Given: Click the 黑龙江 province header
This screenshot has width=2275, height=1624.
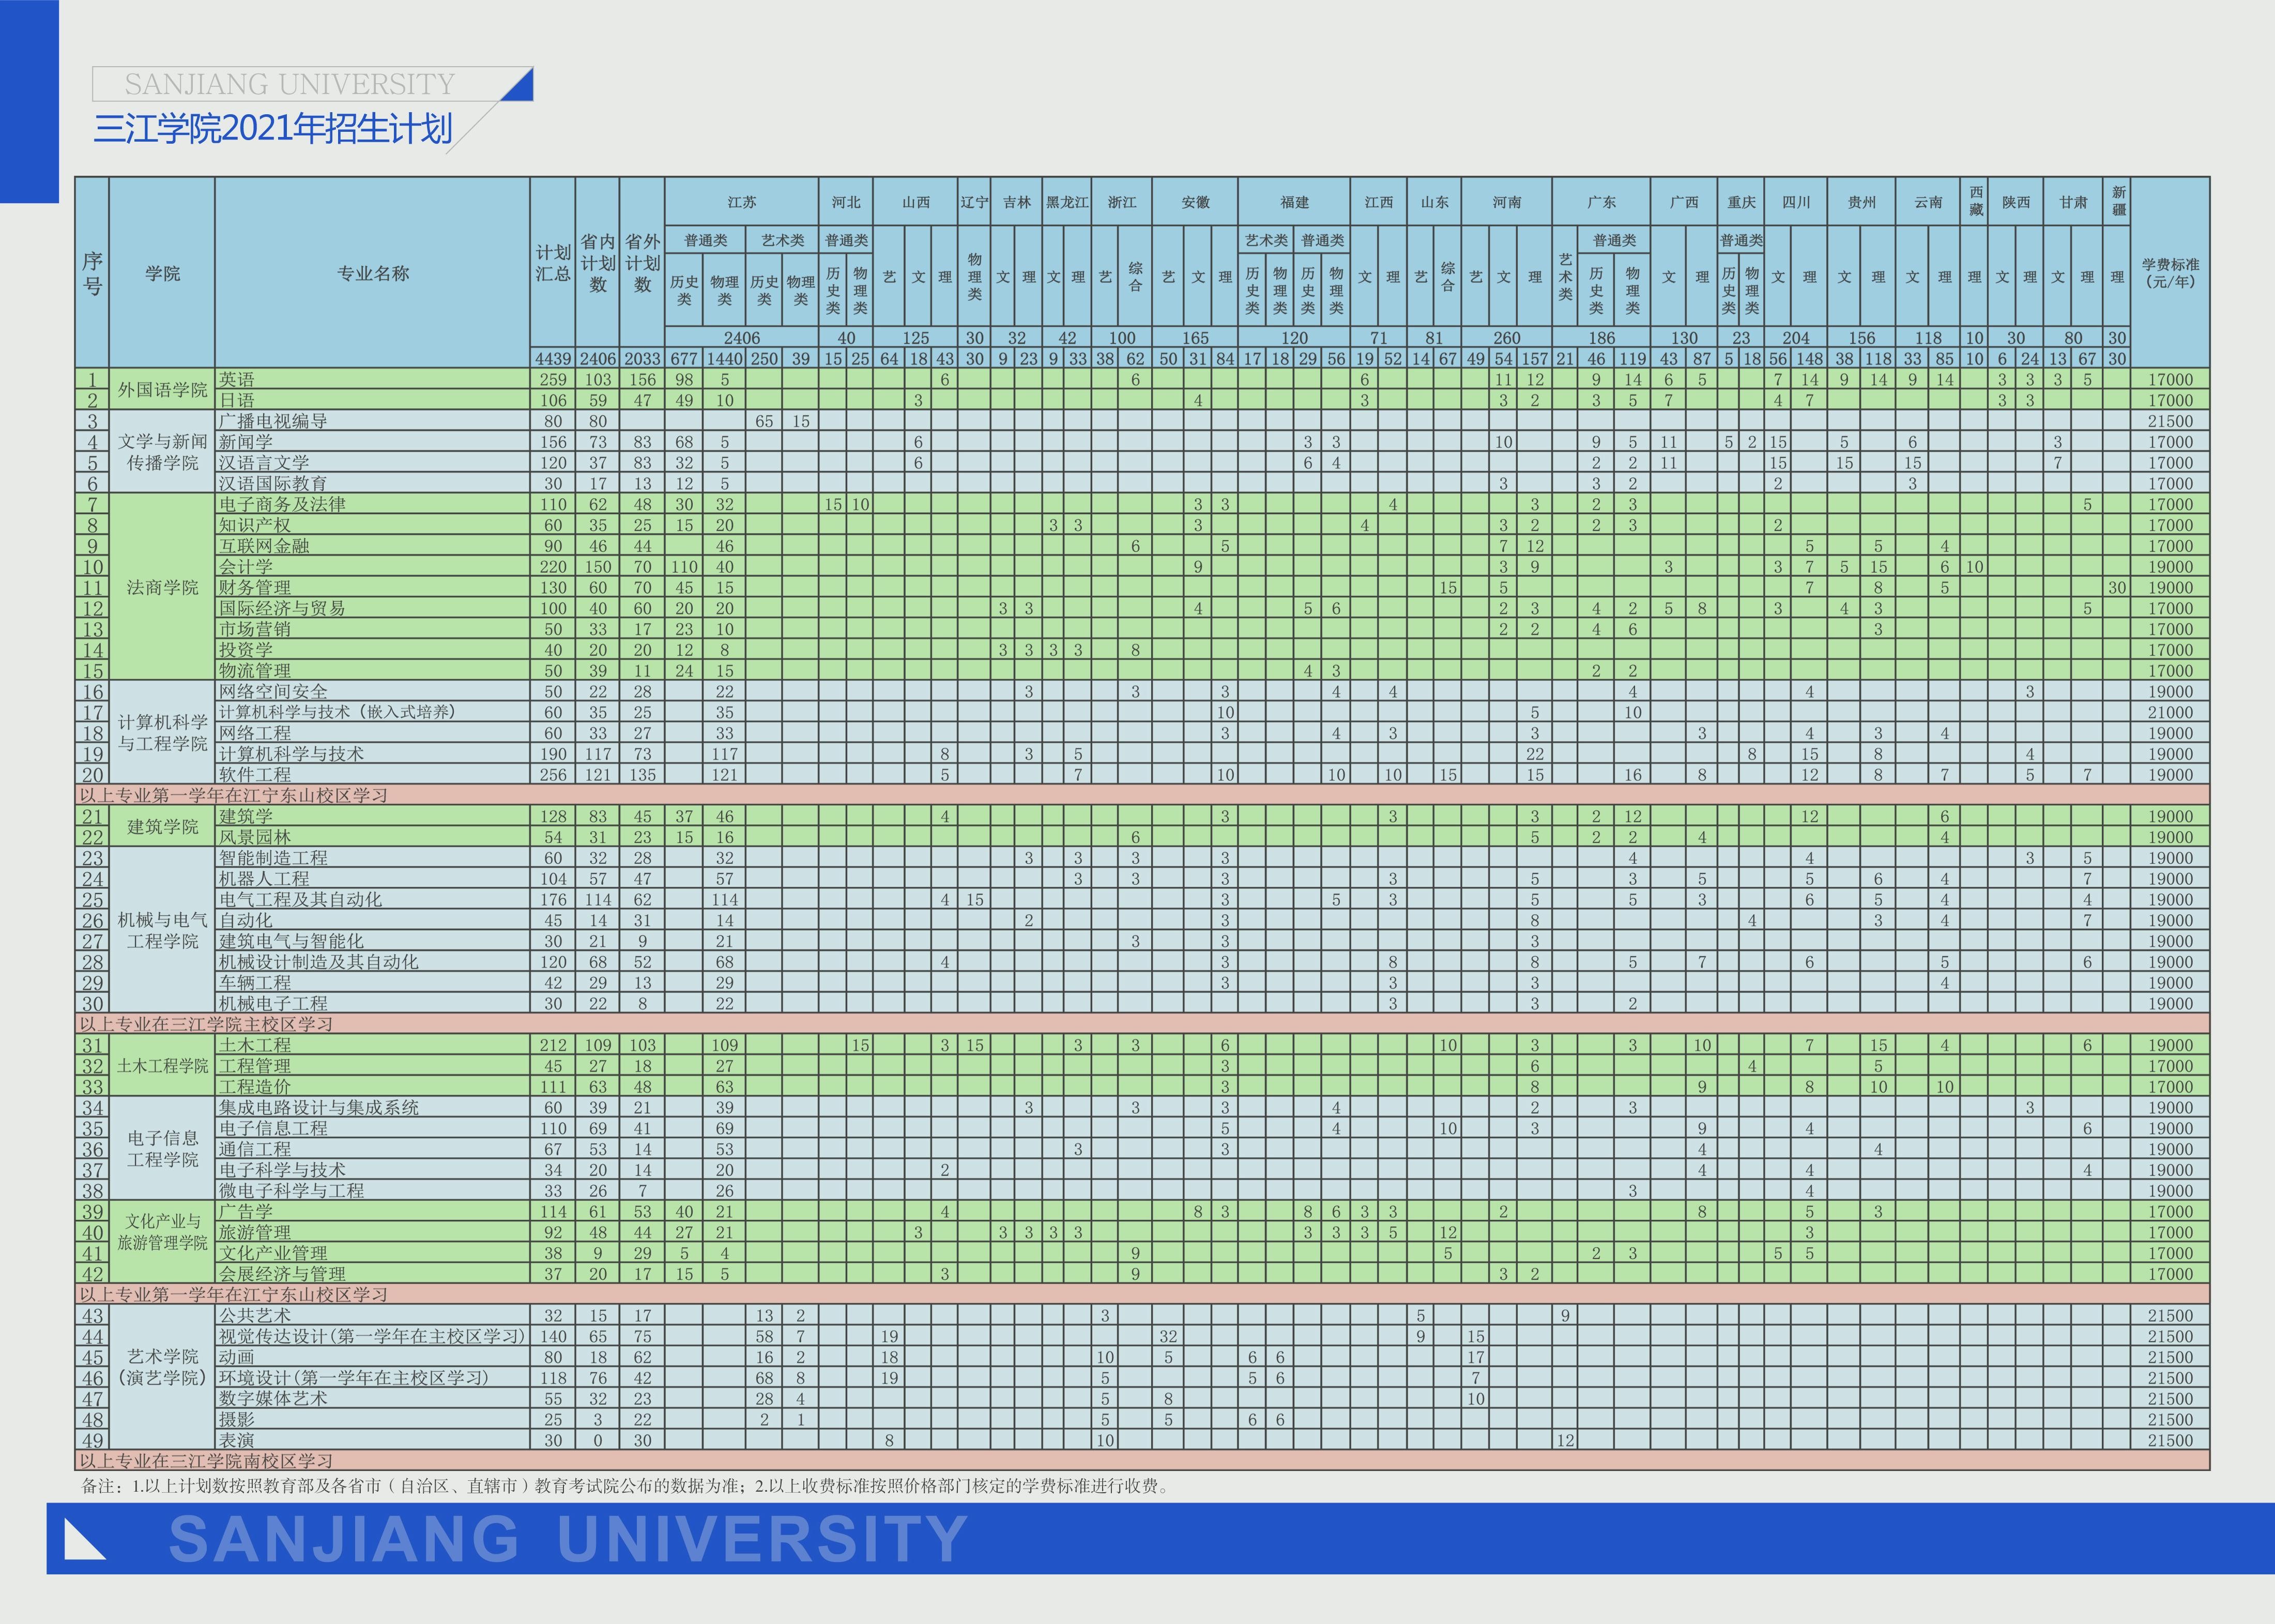Looking at the screenshot, I should point(1067,202).
